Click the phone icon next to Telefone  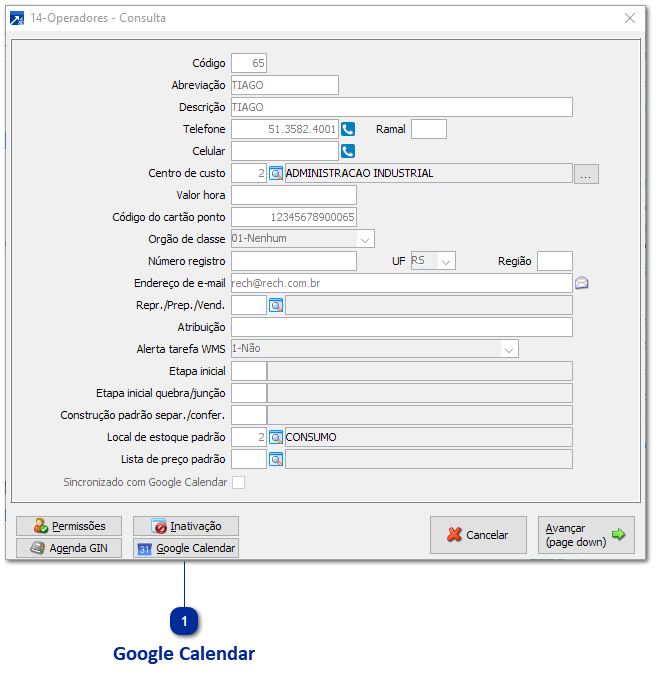tap(348, 129)
